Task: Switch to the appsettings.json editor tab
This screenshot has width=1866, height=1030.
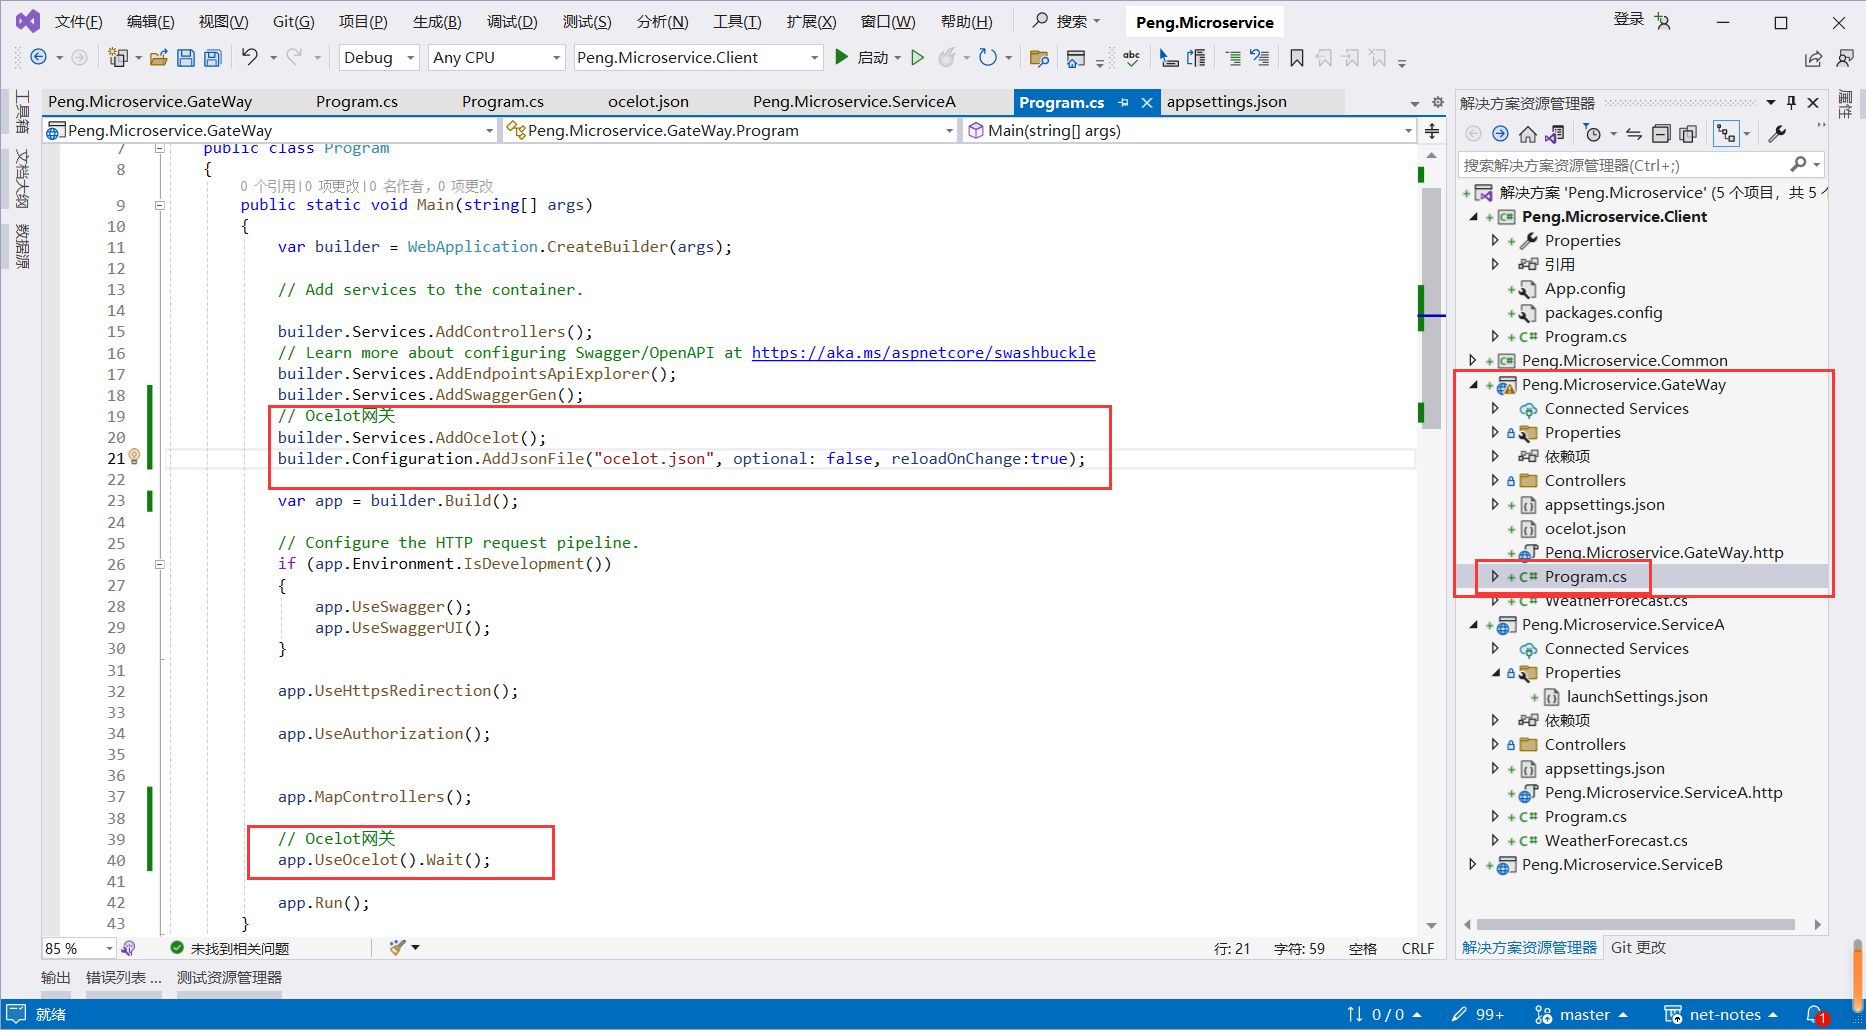Action: 1227,102
